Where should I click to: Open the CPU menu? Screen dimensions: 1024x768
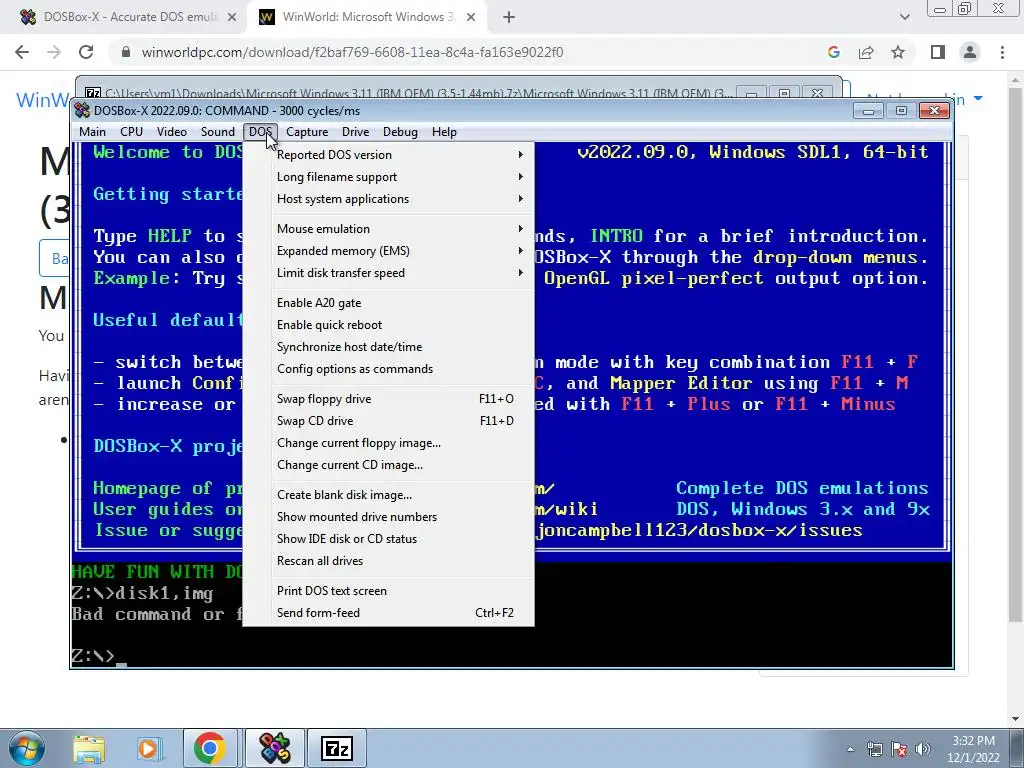[131, 132]
